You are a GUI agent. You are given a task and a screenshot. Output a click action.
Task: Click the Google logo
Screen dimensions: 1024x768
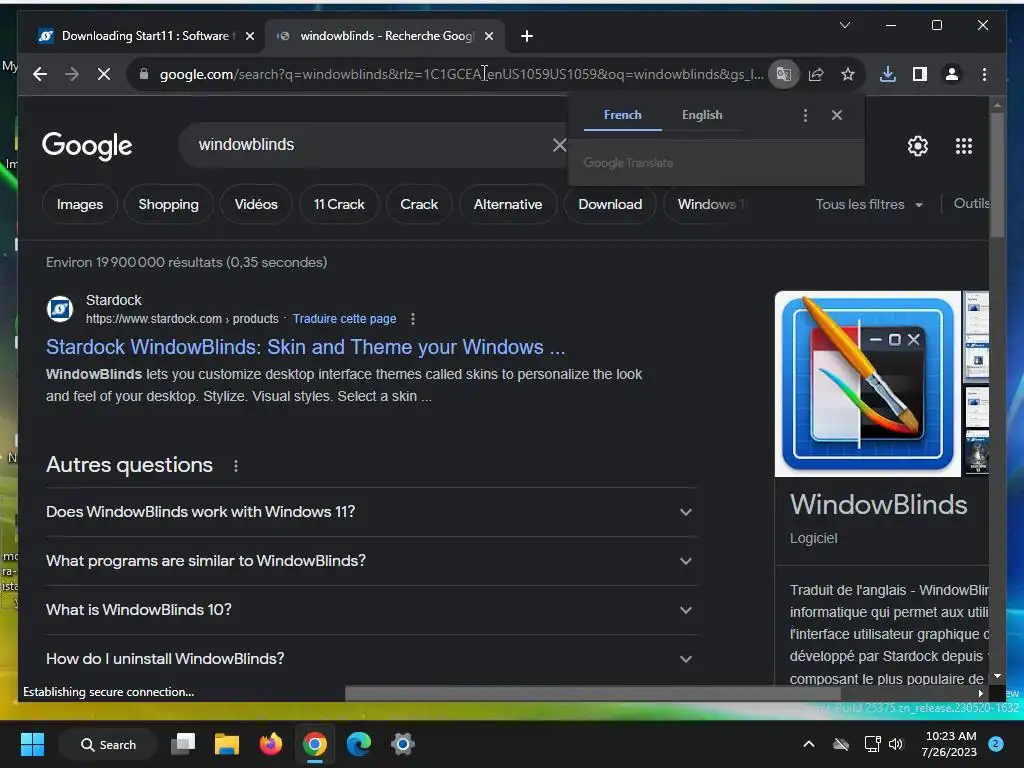pos(87,146)
